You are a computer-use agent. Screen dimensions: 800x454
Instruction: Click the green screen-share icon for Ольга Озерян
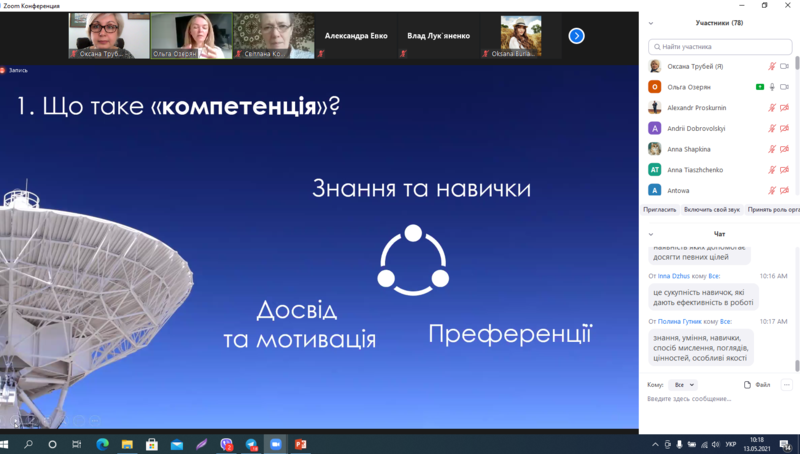pyautogui.click(x=760, y=87)
